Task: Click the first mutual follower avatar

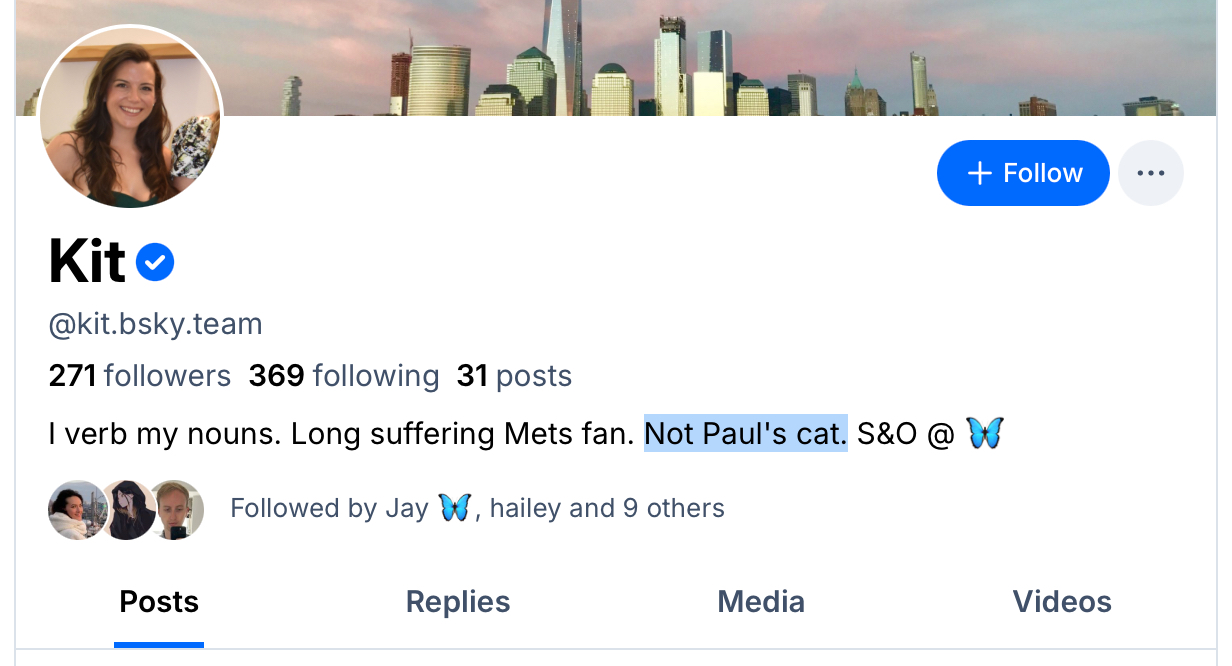Action: 77,510
